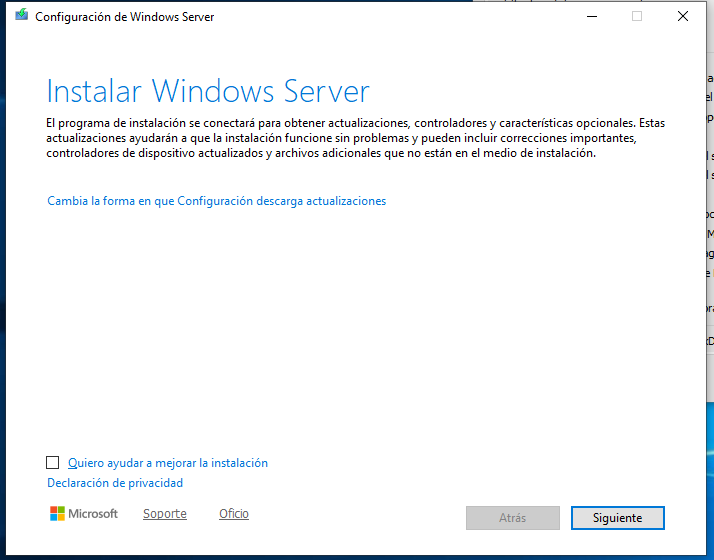Screen dimensions: 714x560
Task: Click the 'Configuración de Windows Server' title text
Action: coord(124,17)
